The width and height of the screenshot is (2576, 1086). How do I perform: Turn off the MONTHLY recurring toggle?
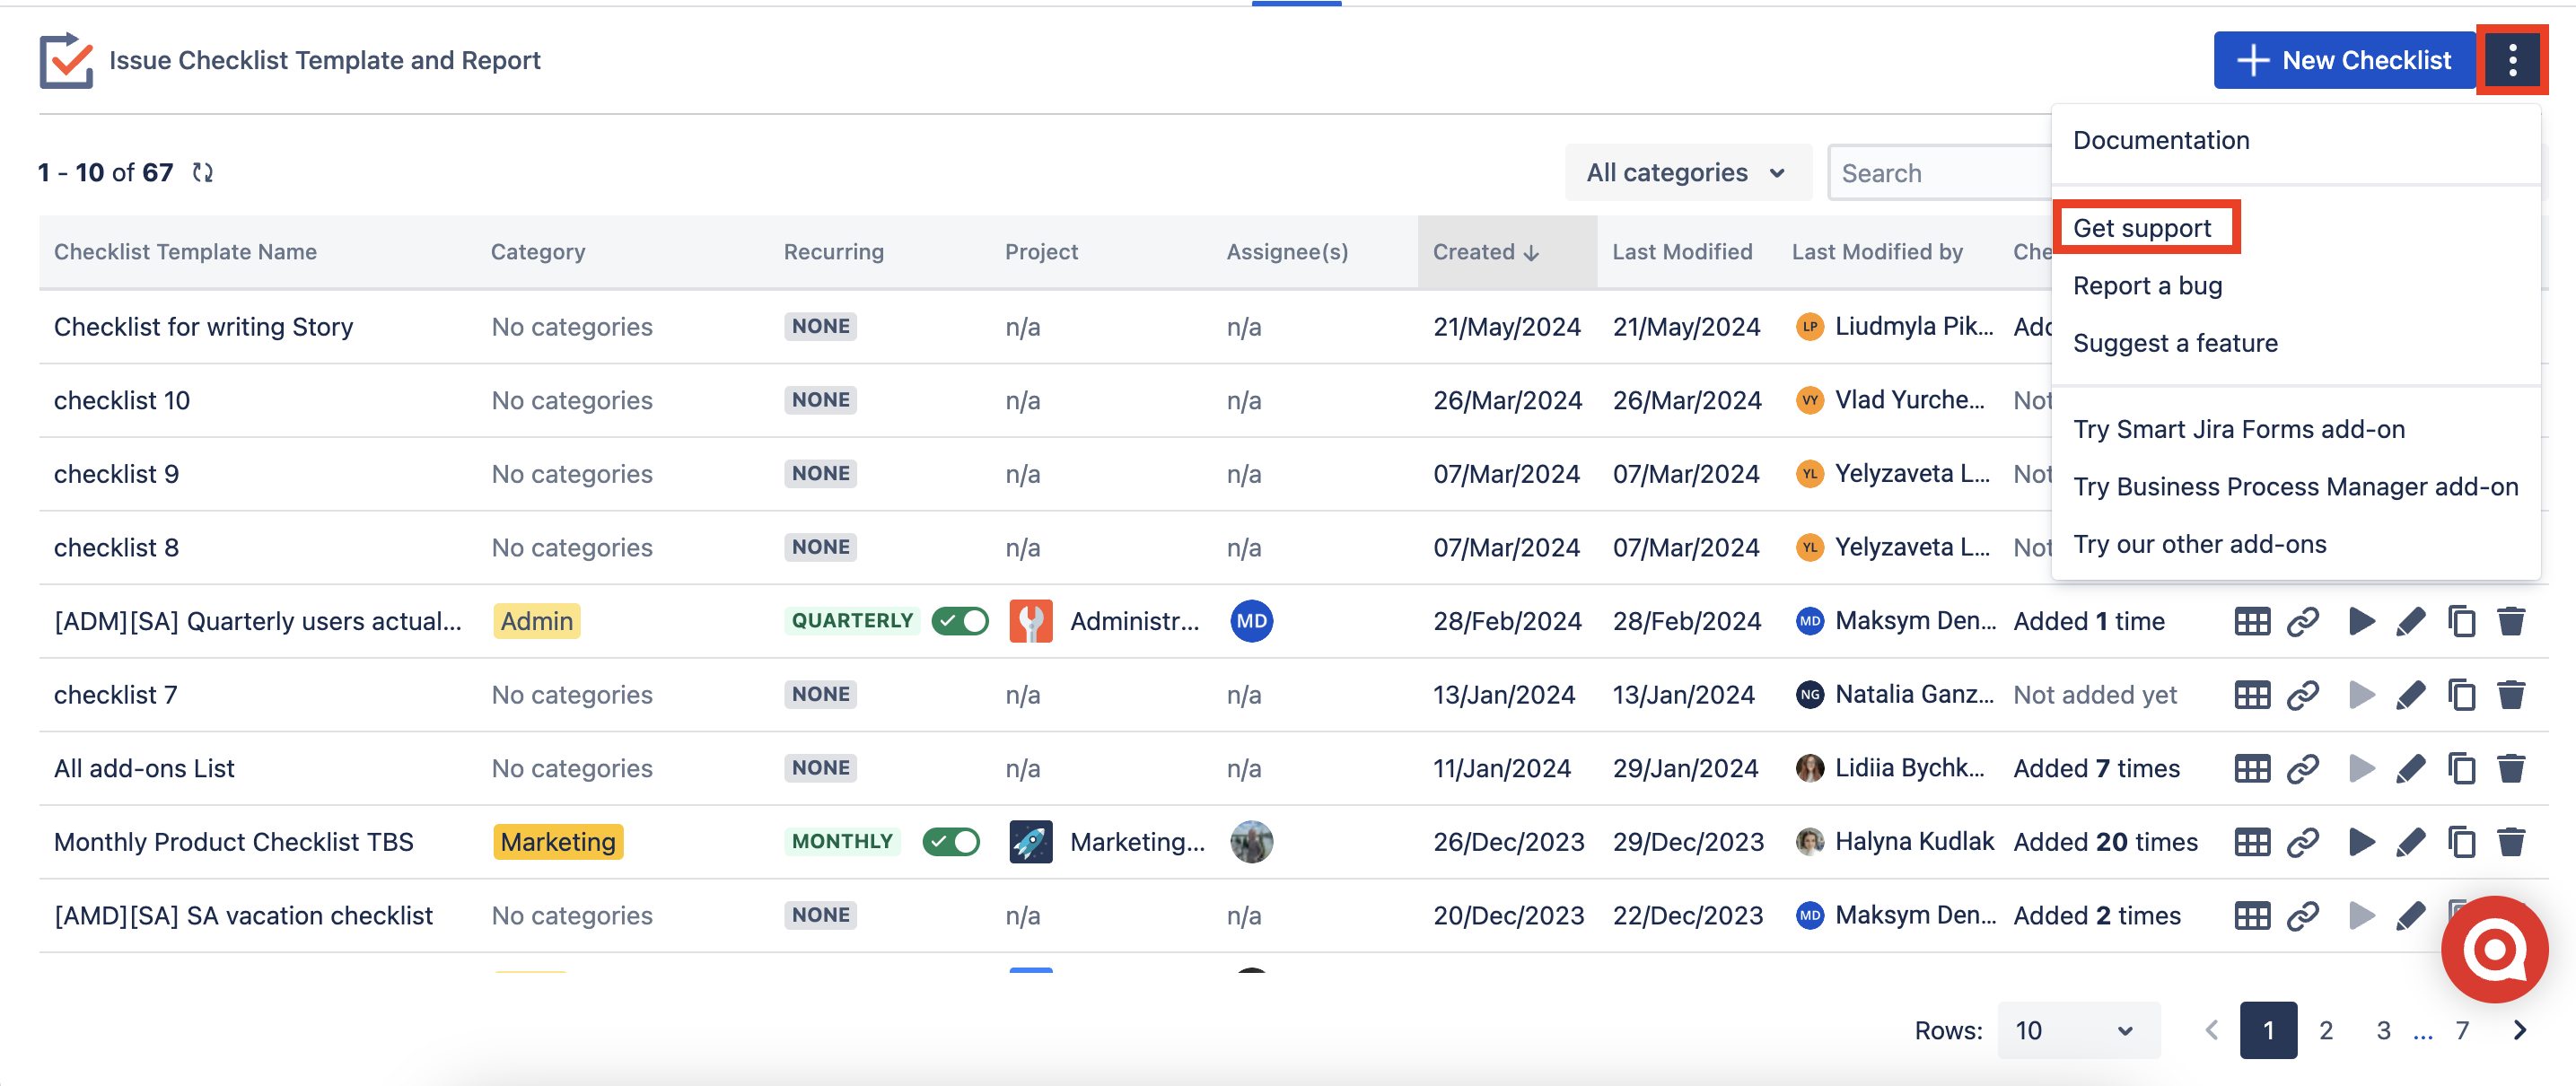click(951, 842)
